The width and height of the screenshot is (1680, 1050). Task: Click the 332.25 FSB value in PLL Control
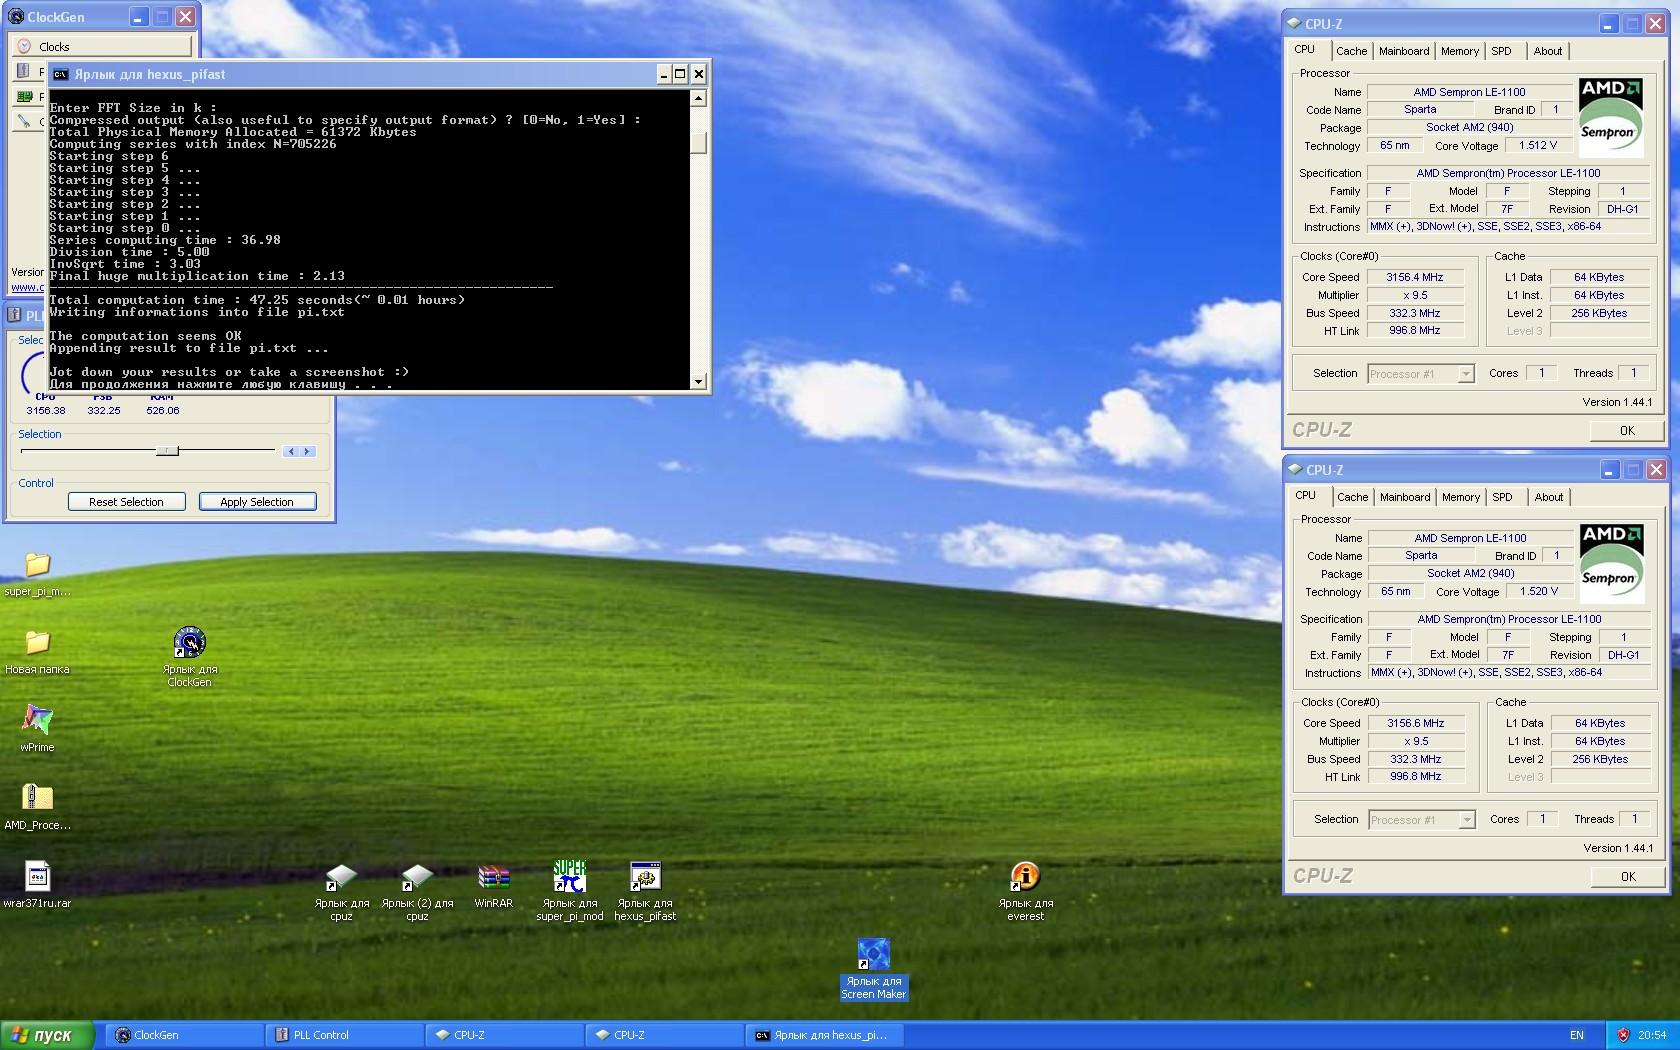tap(104, 411)
